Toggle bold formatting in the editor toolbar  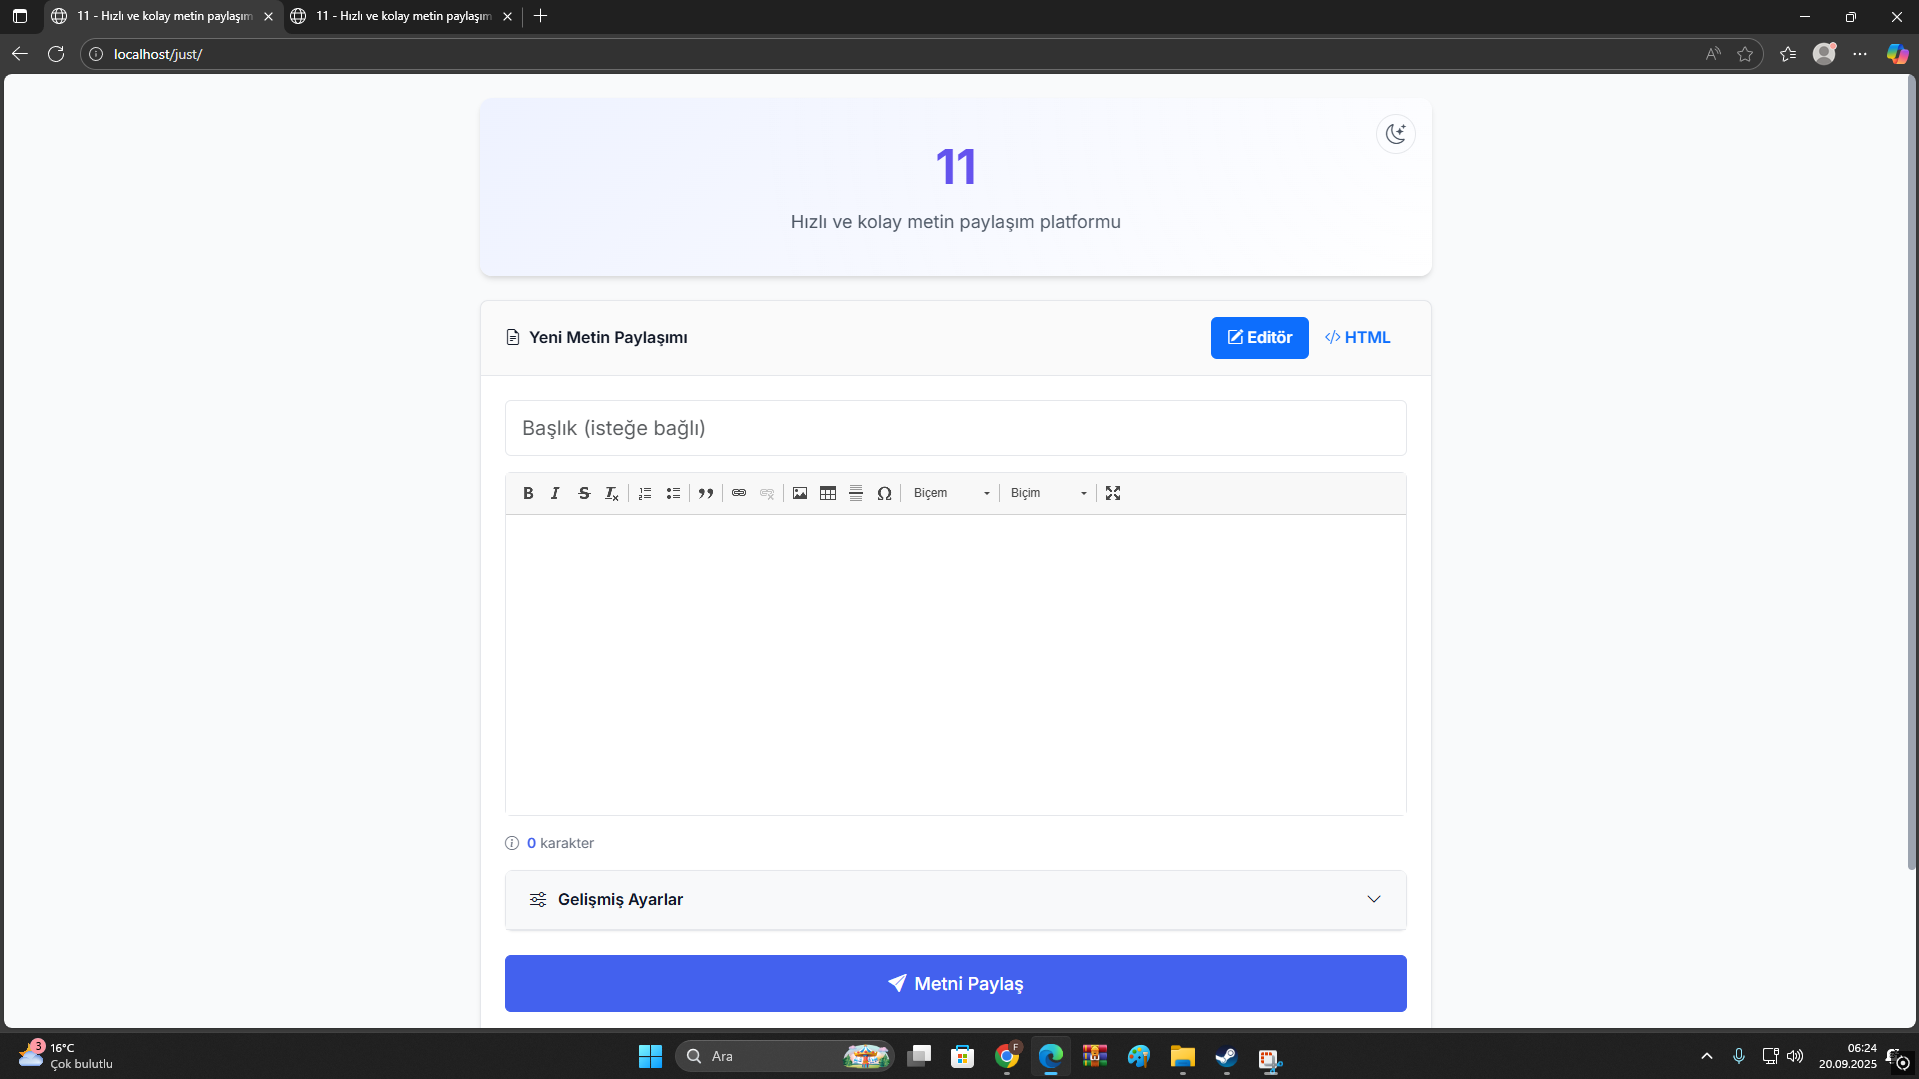point(528,493)
